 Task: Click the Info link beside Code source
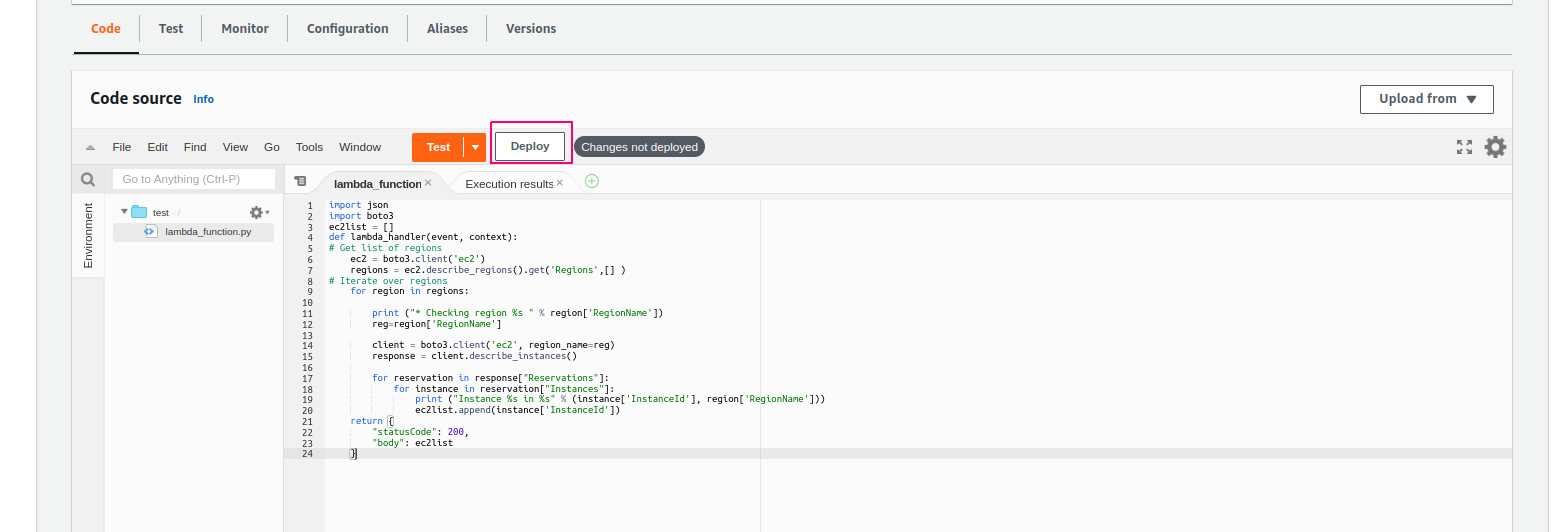tap(204, 99)
